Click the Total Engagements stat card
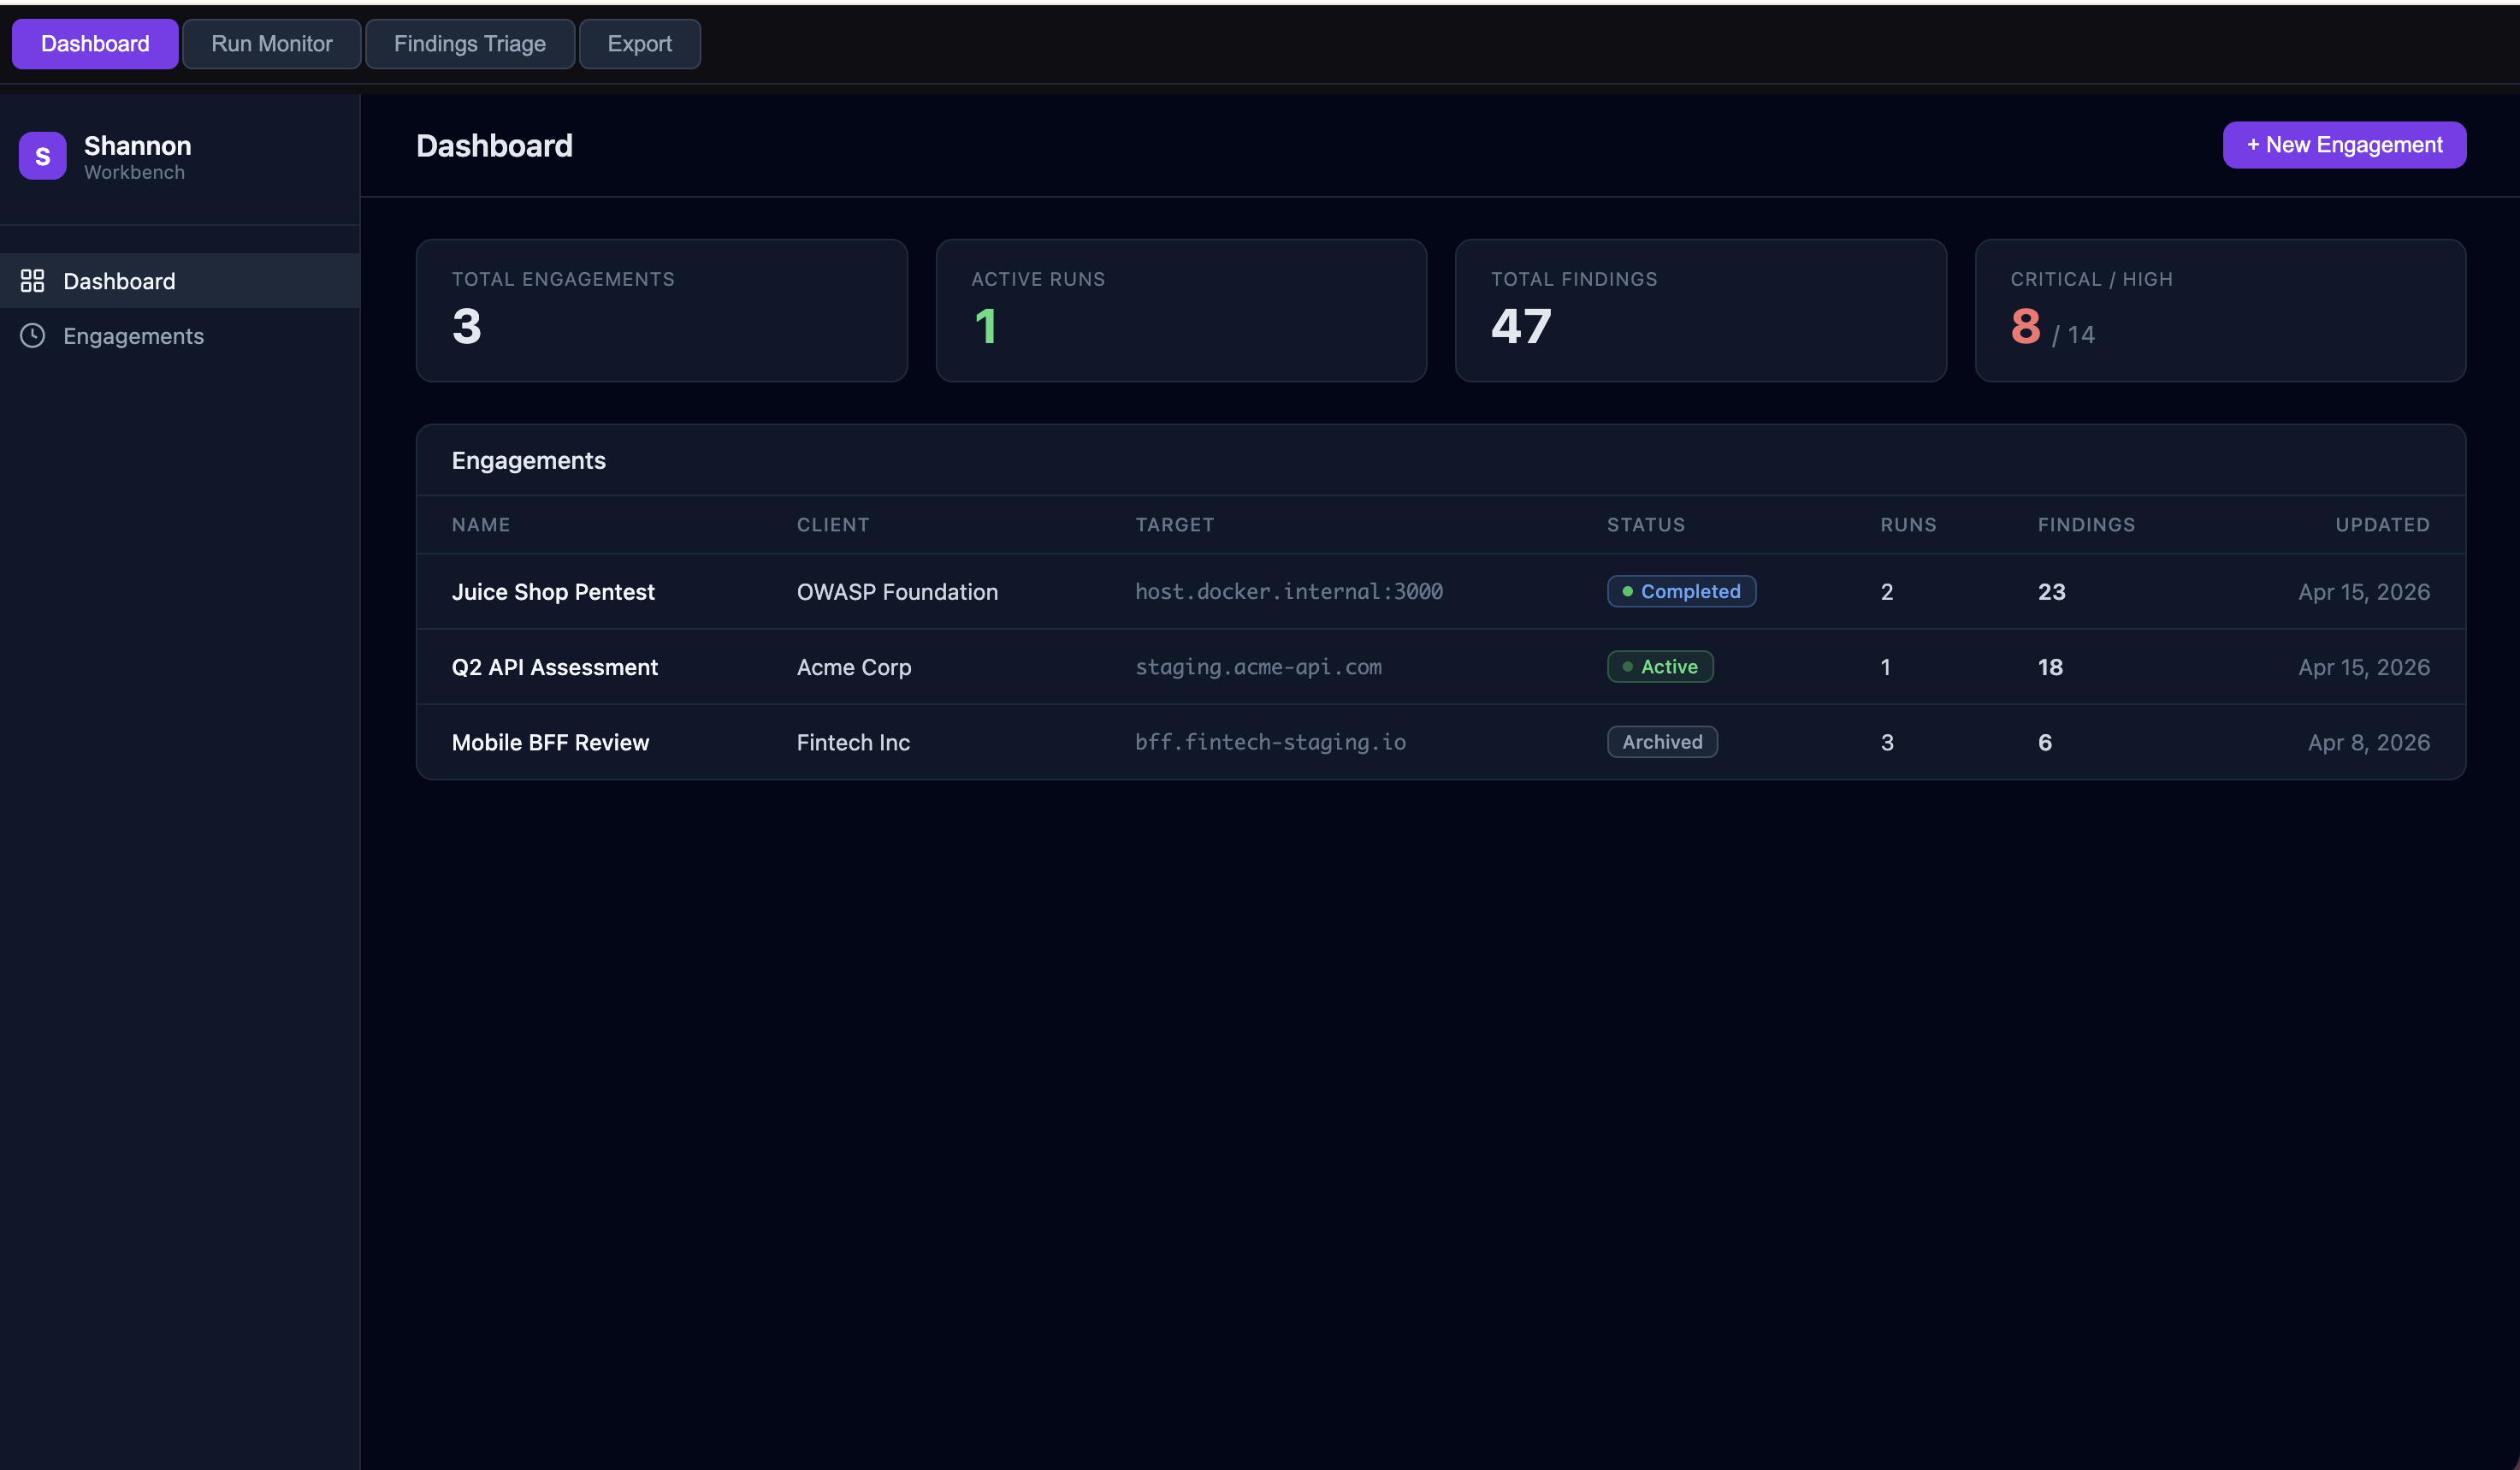The width and height of the screenshot is (2520, 1470). (661, 310)
